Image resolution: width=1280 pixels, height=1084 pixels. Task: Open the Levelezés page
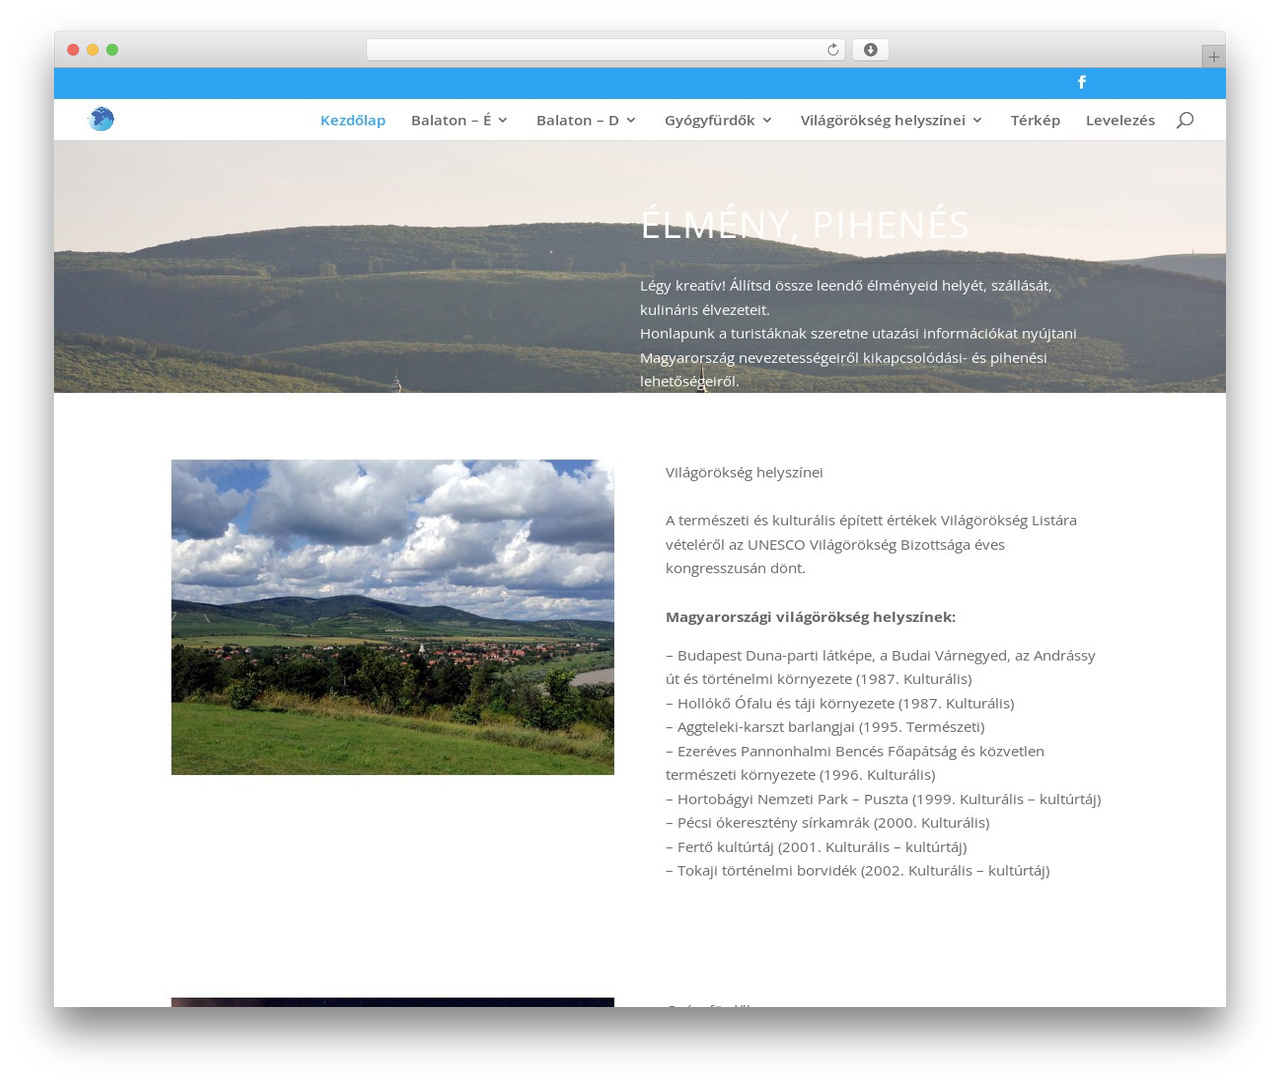click(1120, 120)
